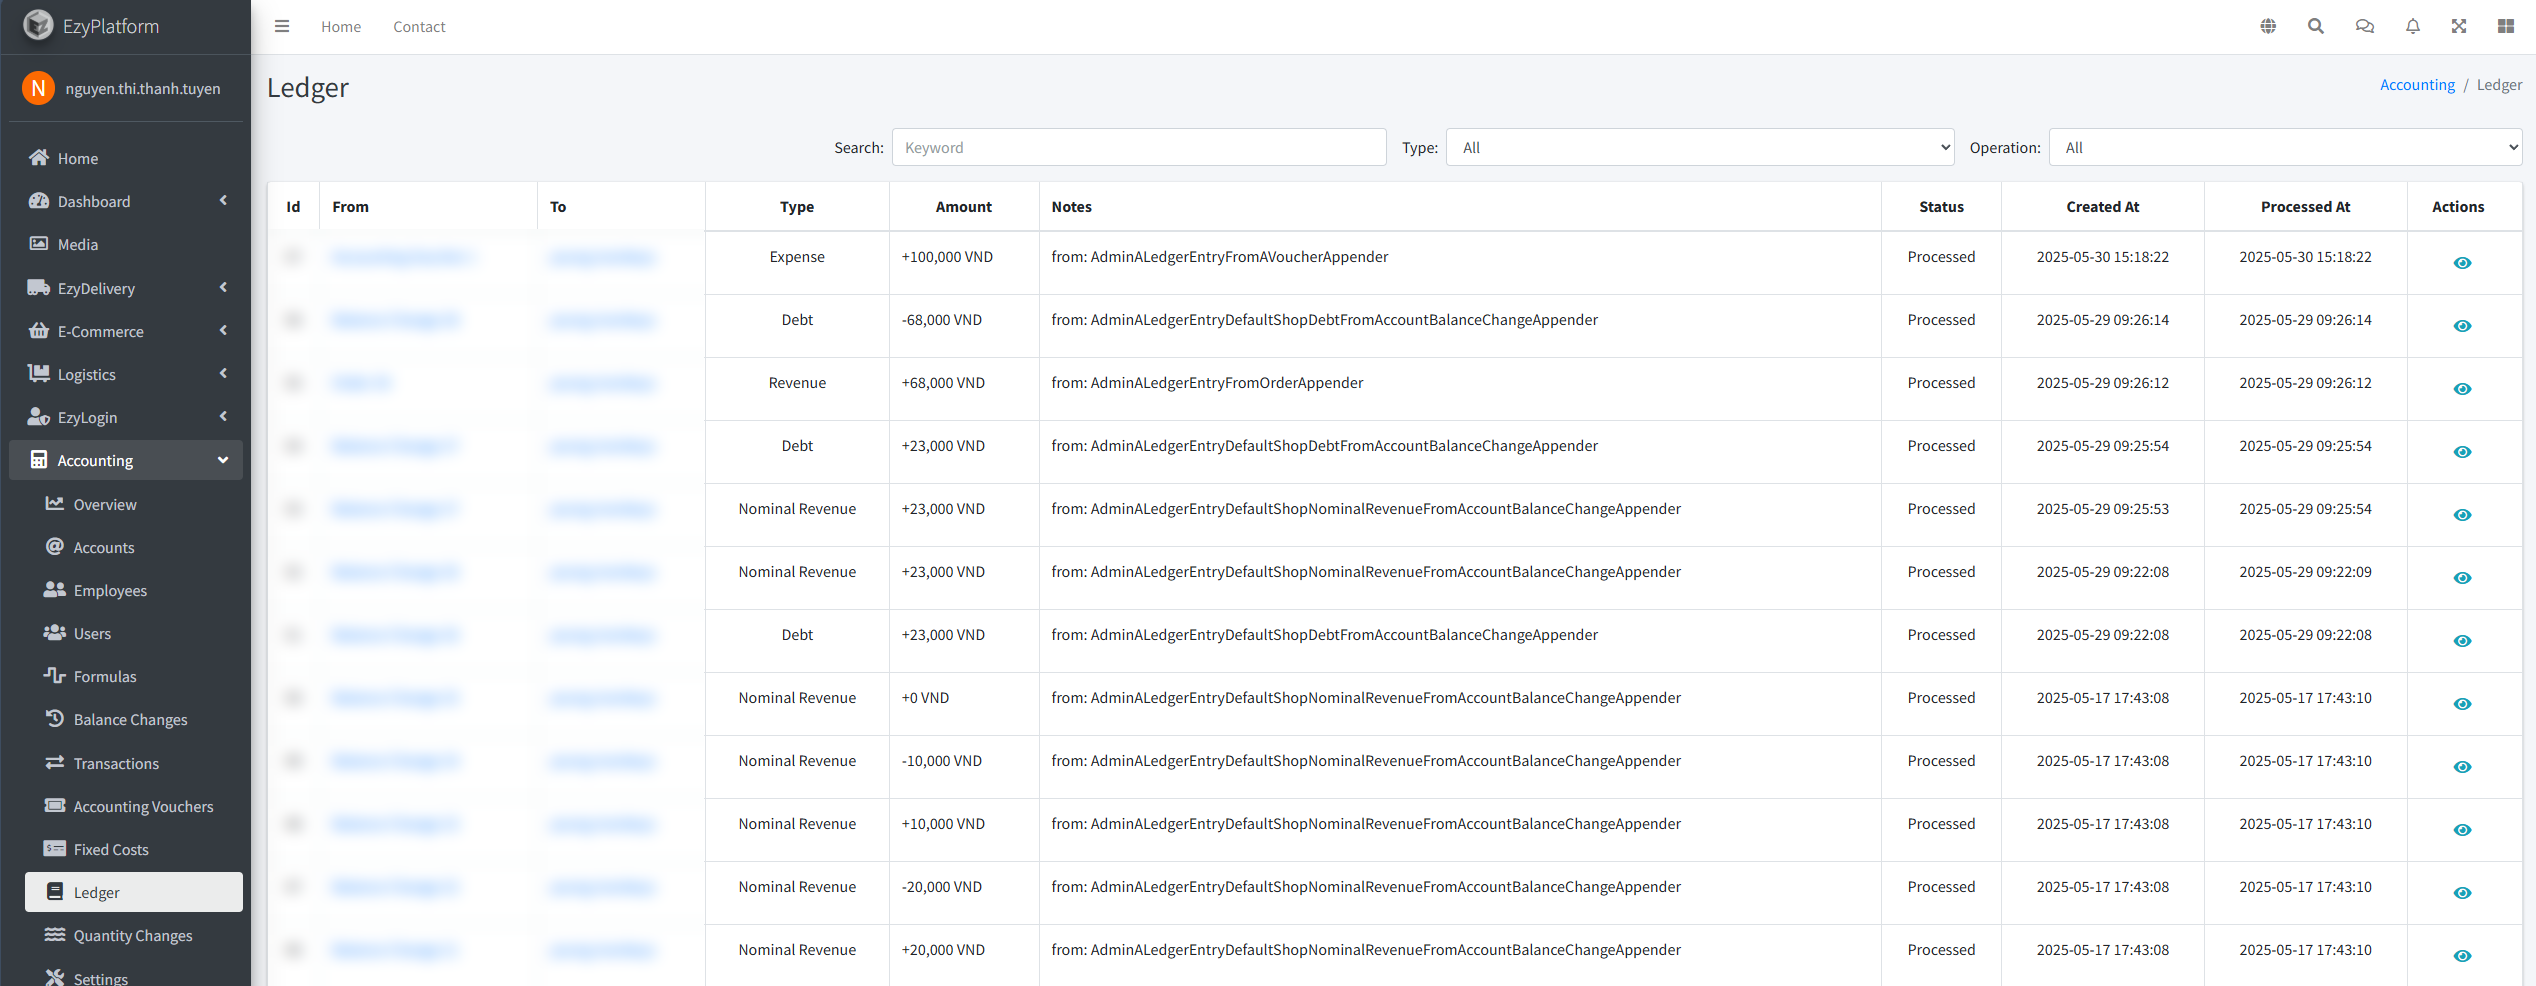
Task: View the Debt -68,000 VND entry
Action: pos(2462,326)
